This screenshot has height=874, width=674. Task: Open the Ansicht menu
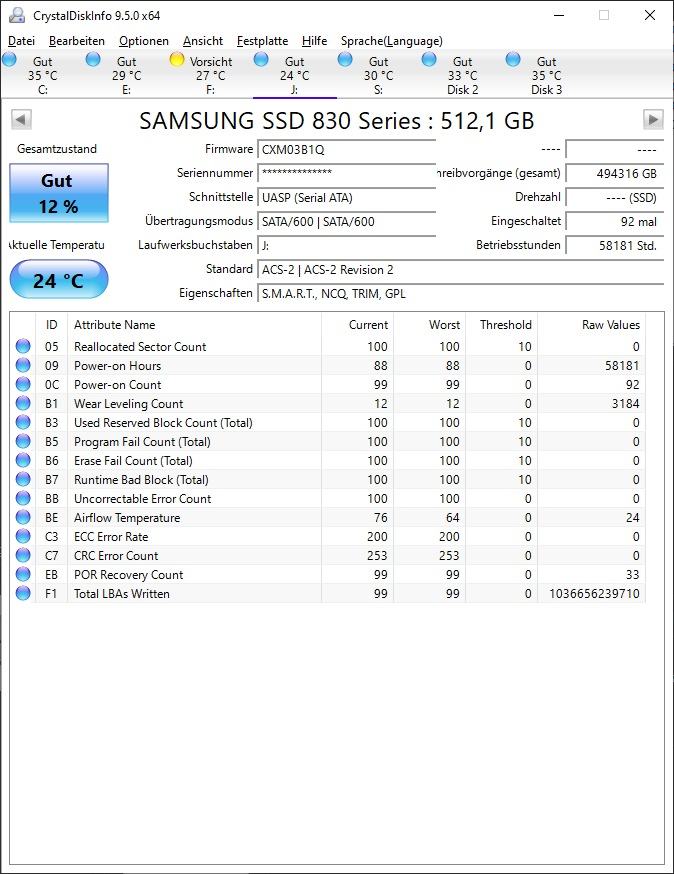click(202, 41)
